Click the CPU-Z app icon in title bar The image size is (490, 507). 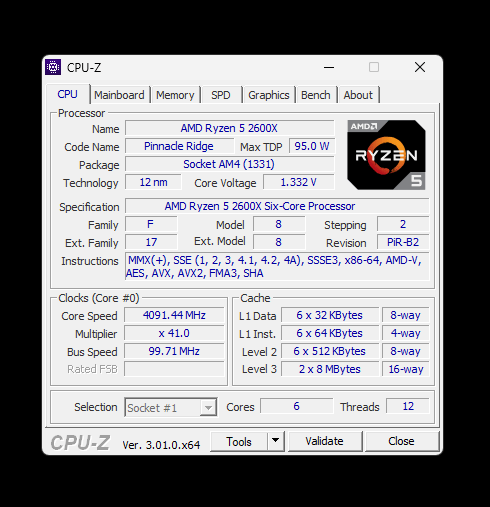point(53,67)
